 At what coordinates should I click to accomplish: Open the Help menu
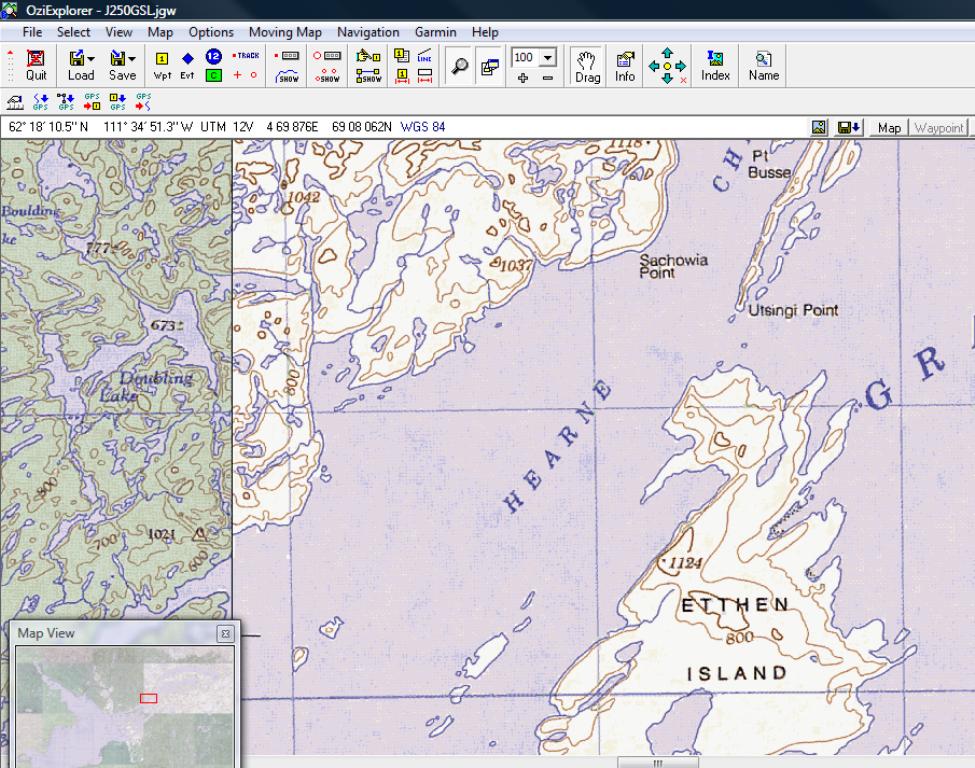coord(485,32)
